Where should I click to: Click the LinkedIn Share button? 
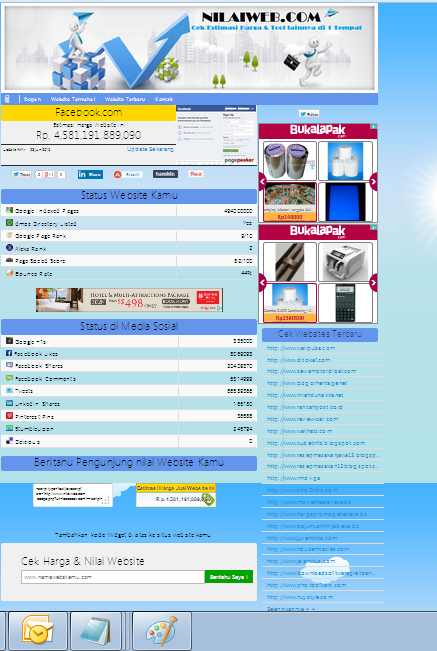pyautogui.click(x=90, y=174)
